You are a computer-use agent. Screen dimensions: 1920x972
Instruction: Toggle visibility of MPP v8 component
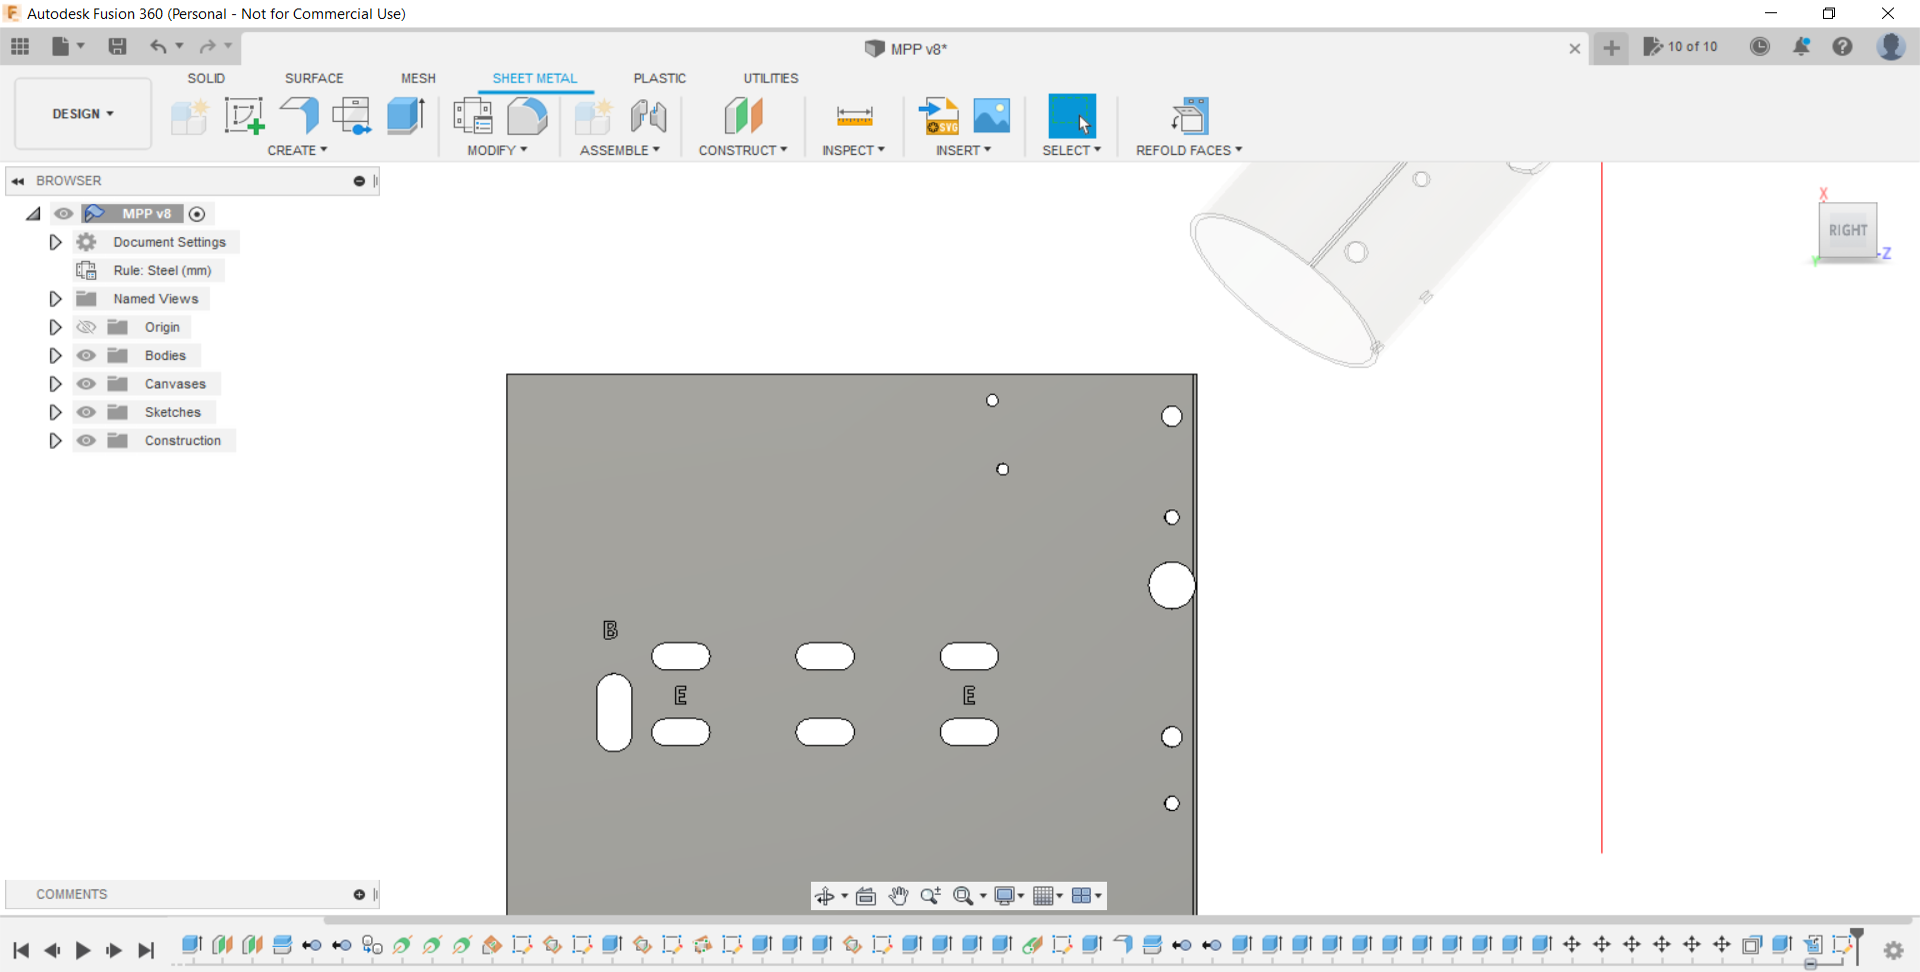(x=63, y=214)
